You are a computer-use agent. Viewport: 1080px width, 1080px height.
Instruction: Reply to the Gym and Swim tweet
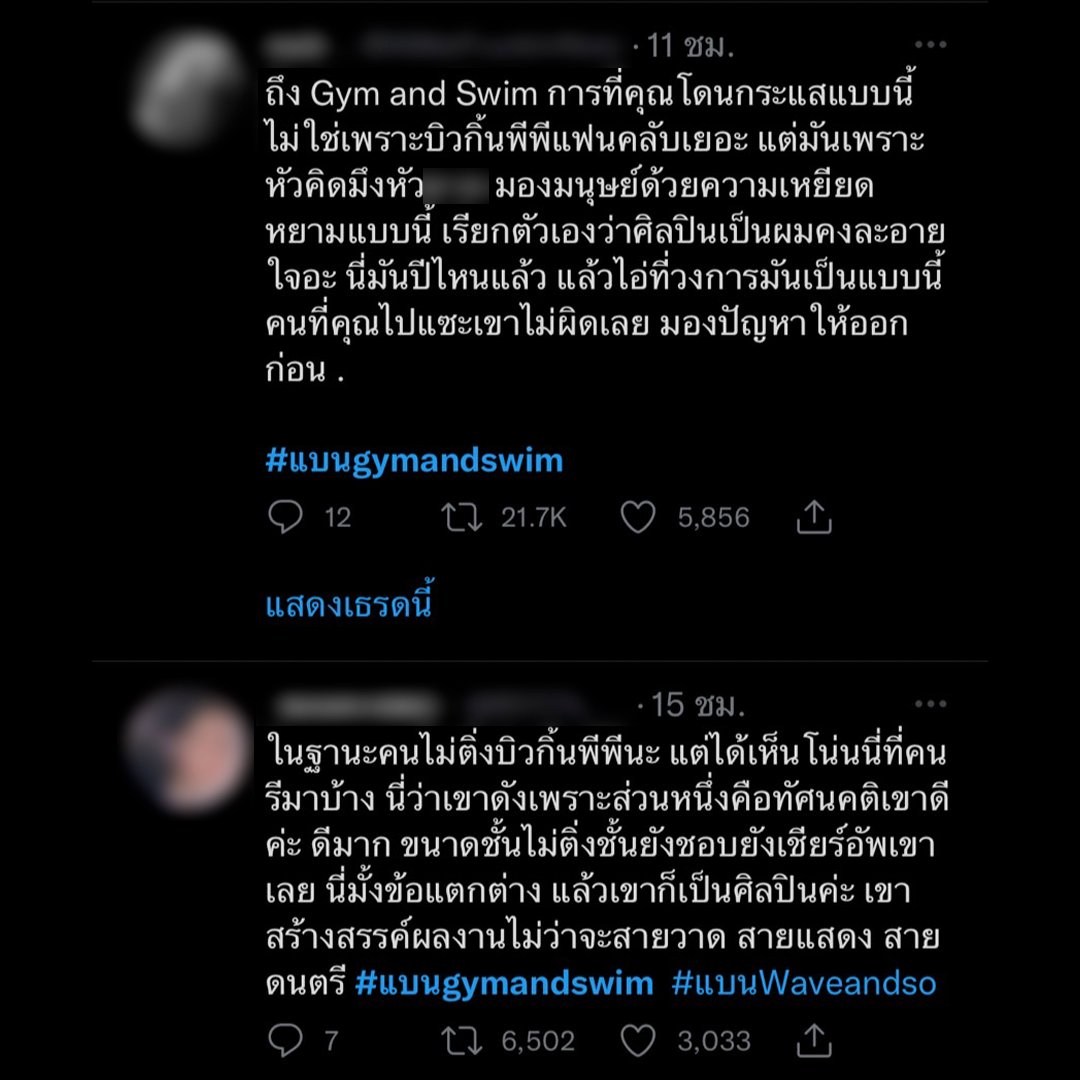pos(285,517)
